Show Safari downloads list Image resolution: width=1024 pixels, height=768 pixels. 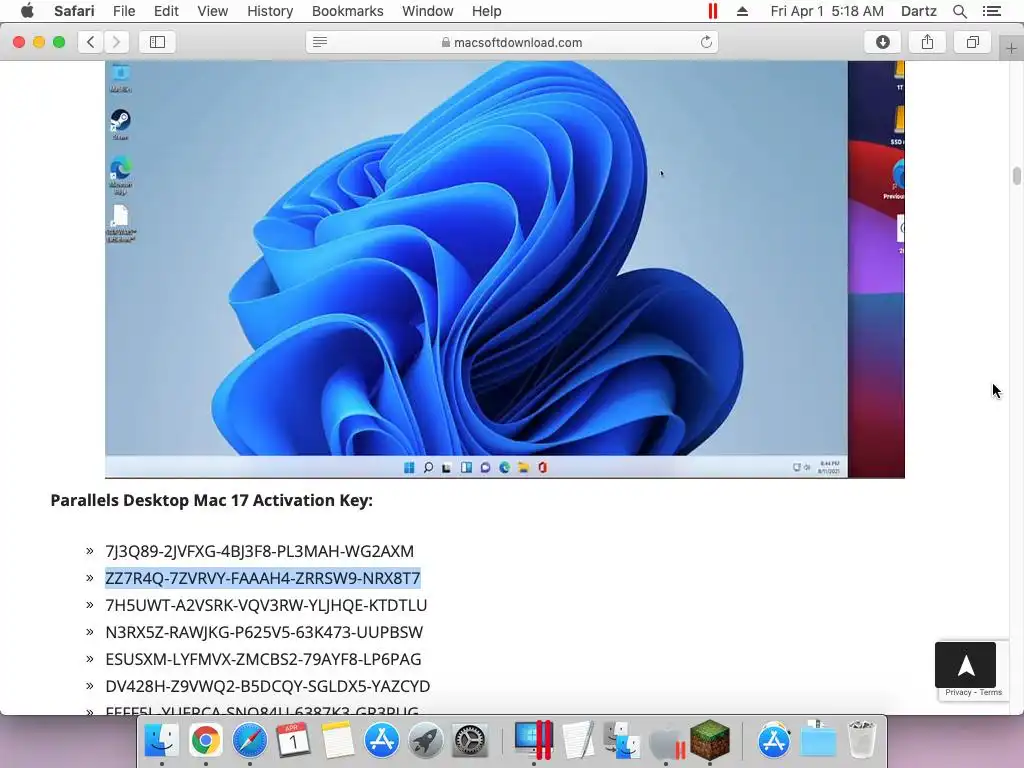882,42
